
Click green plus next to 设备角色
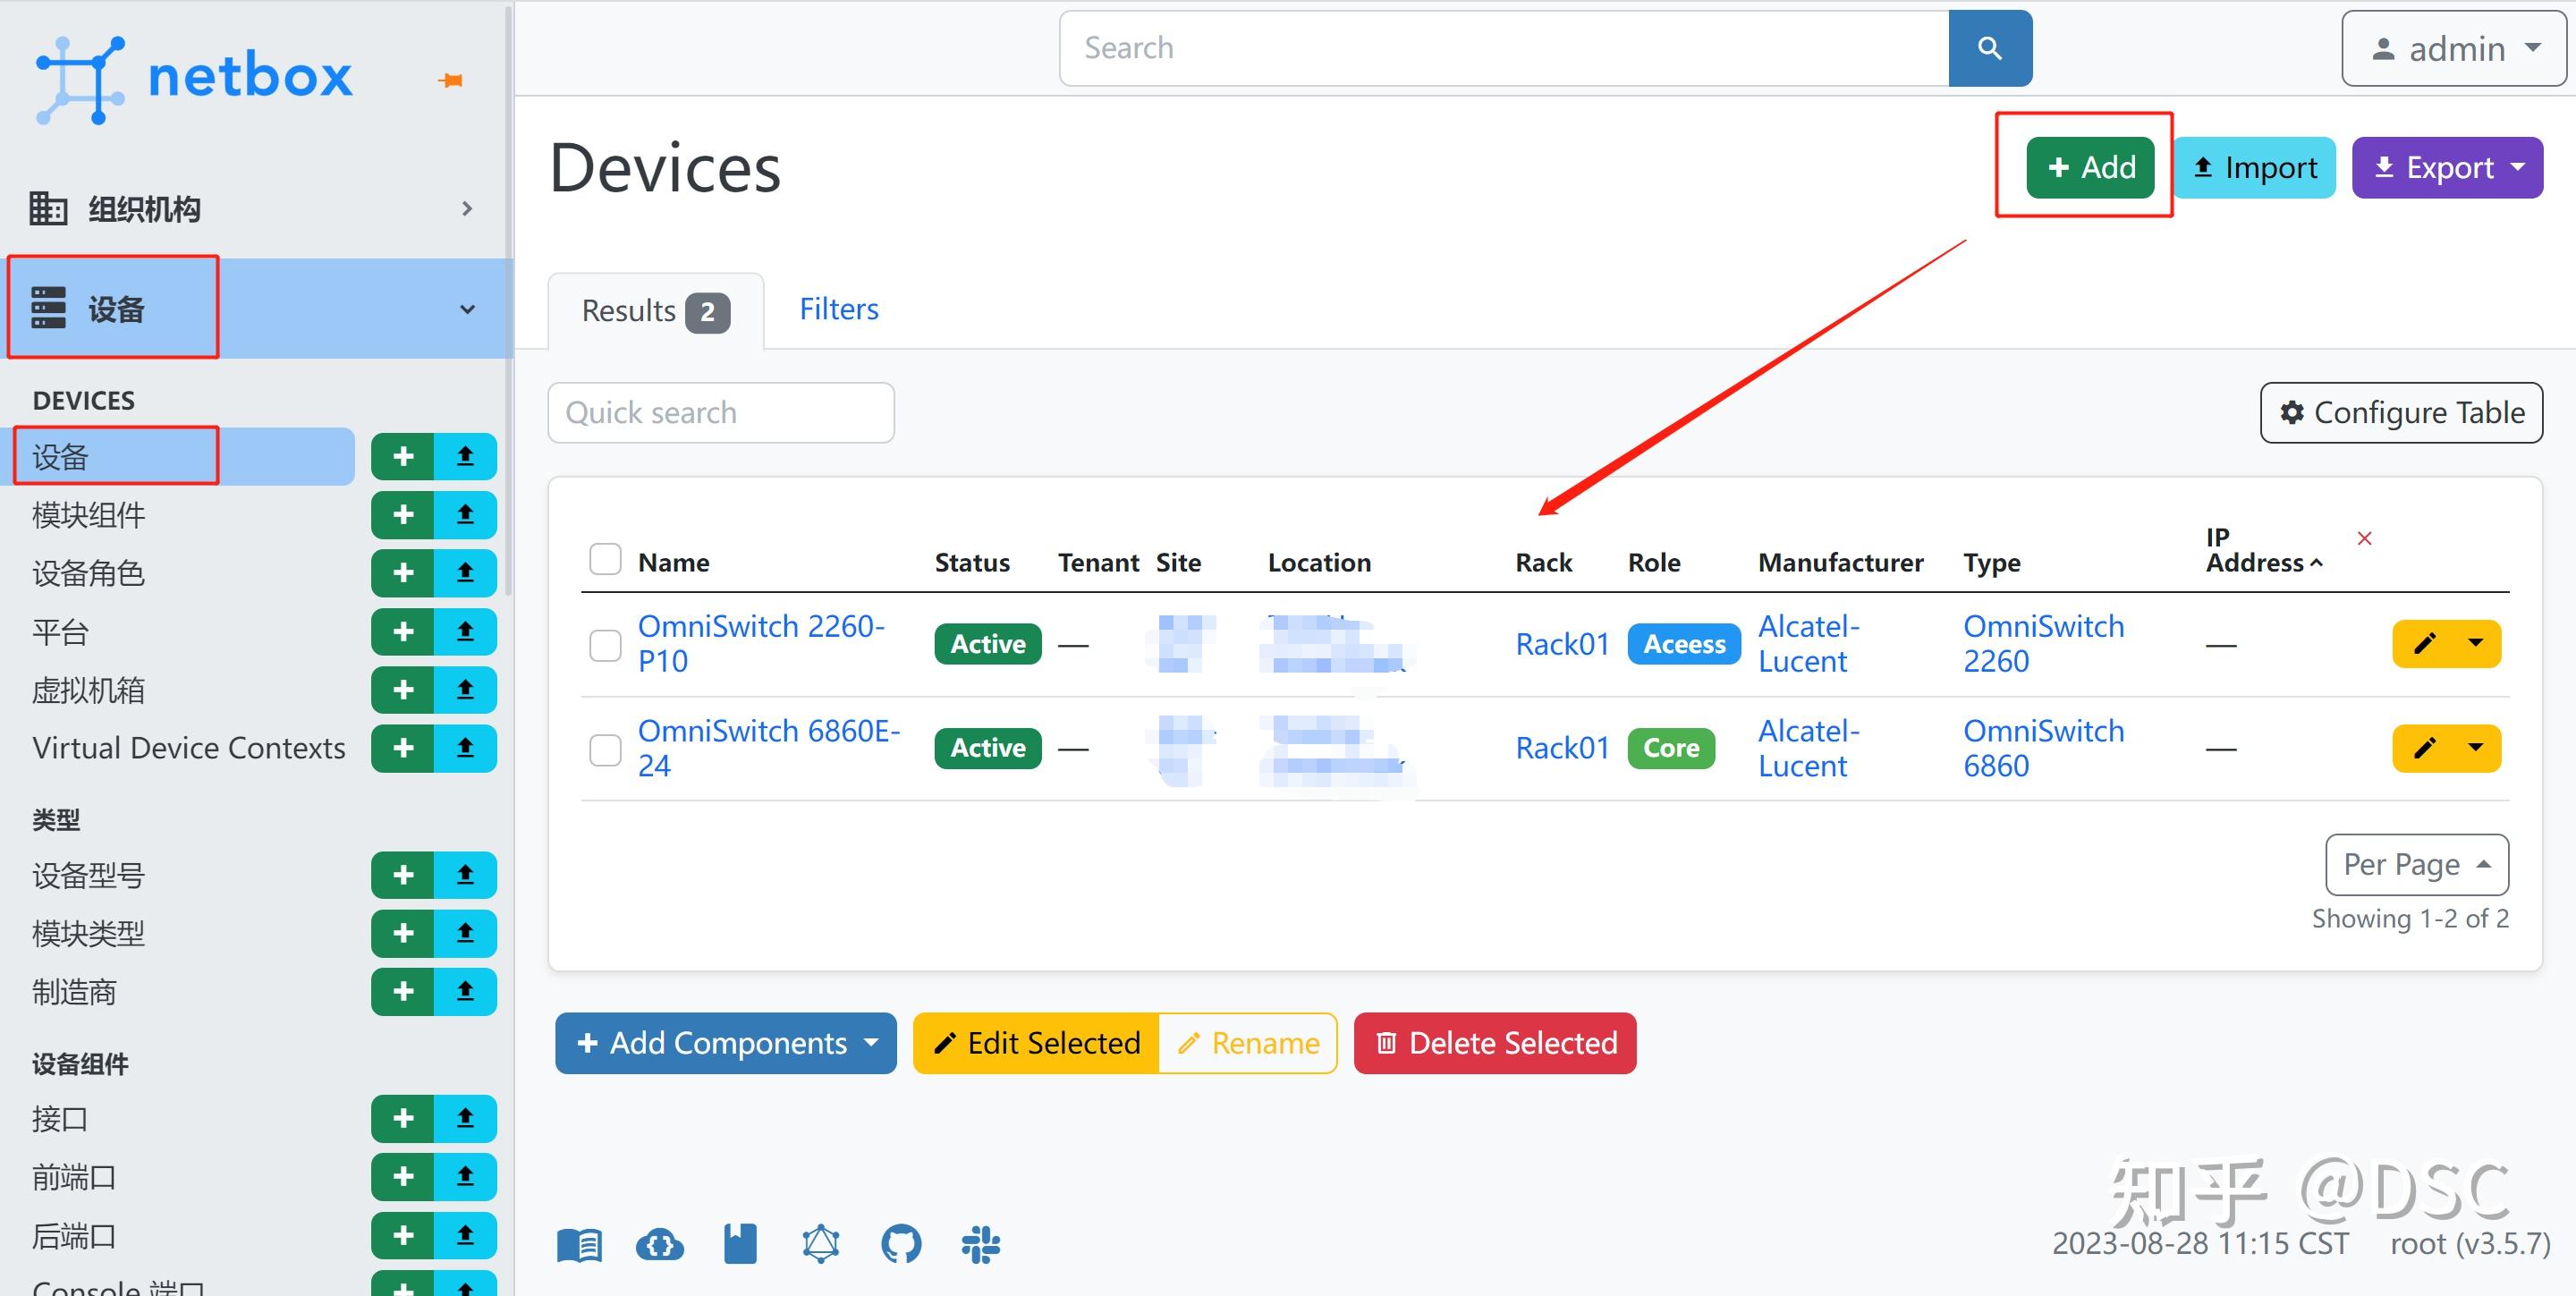coord(403,573)
